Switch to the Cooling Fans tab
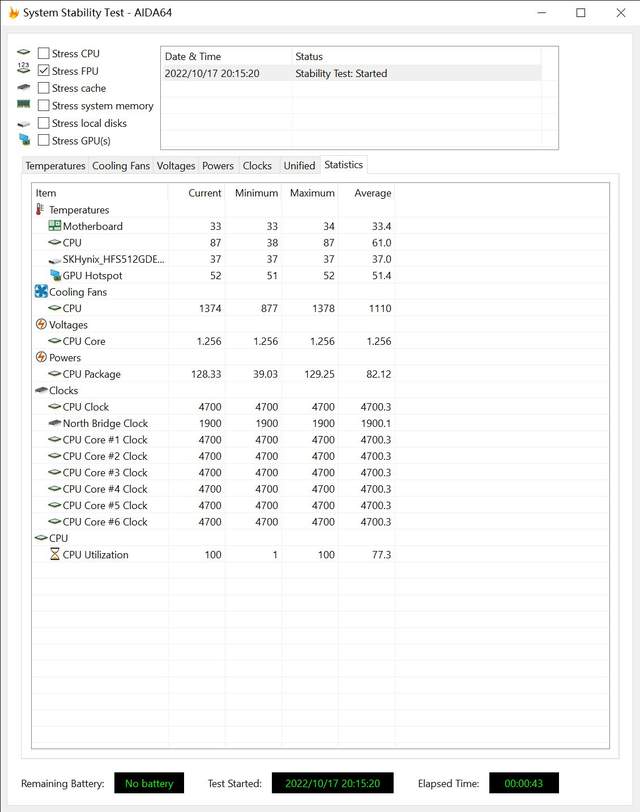 tap(121, 166)
